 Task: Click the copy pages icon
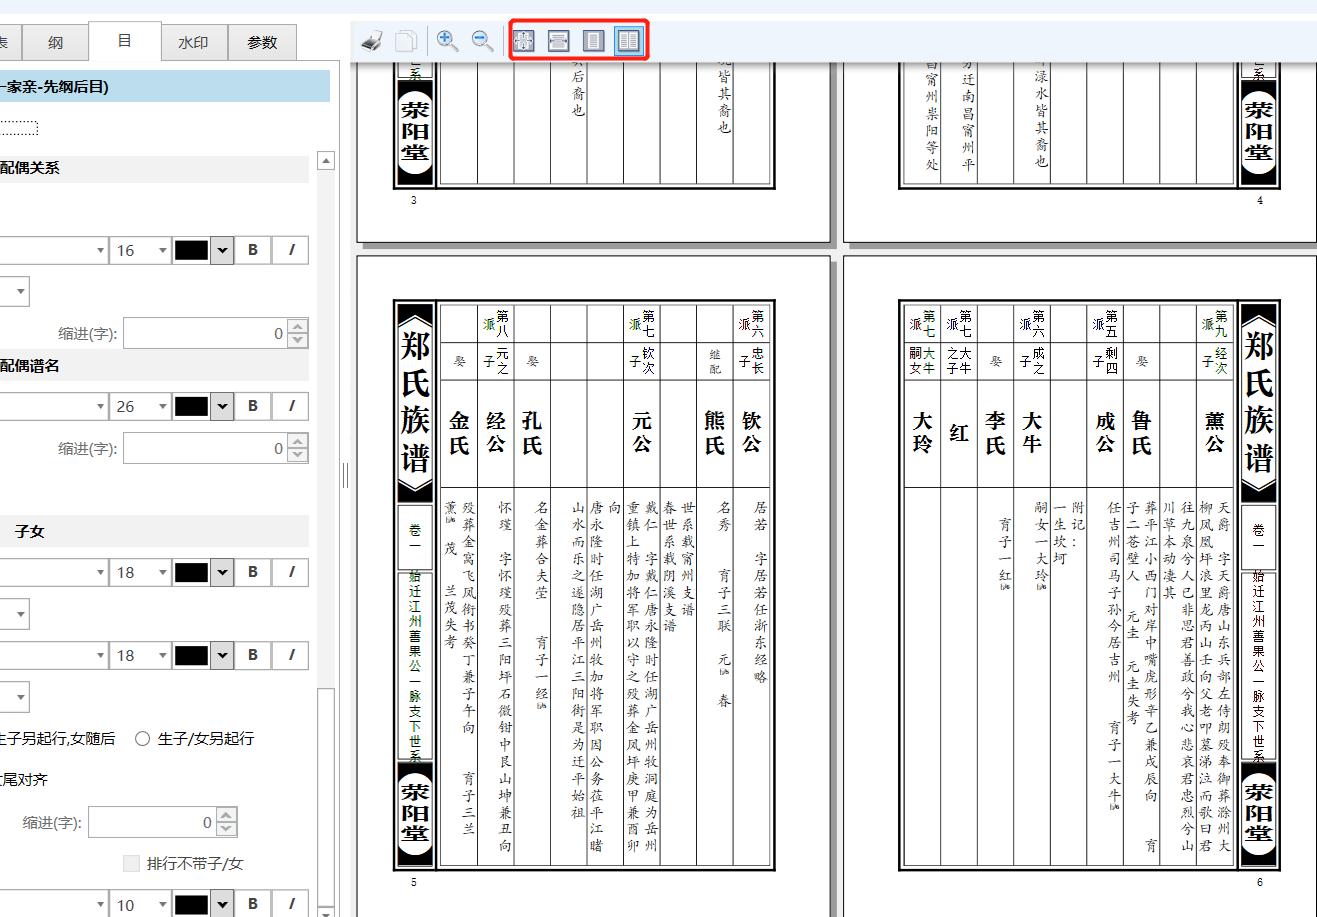[x=406, y=41]
